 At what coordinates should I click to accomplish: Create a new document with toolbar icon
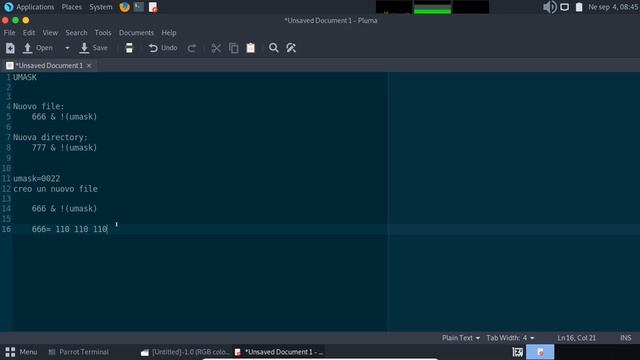(x=10, y=48)
